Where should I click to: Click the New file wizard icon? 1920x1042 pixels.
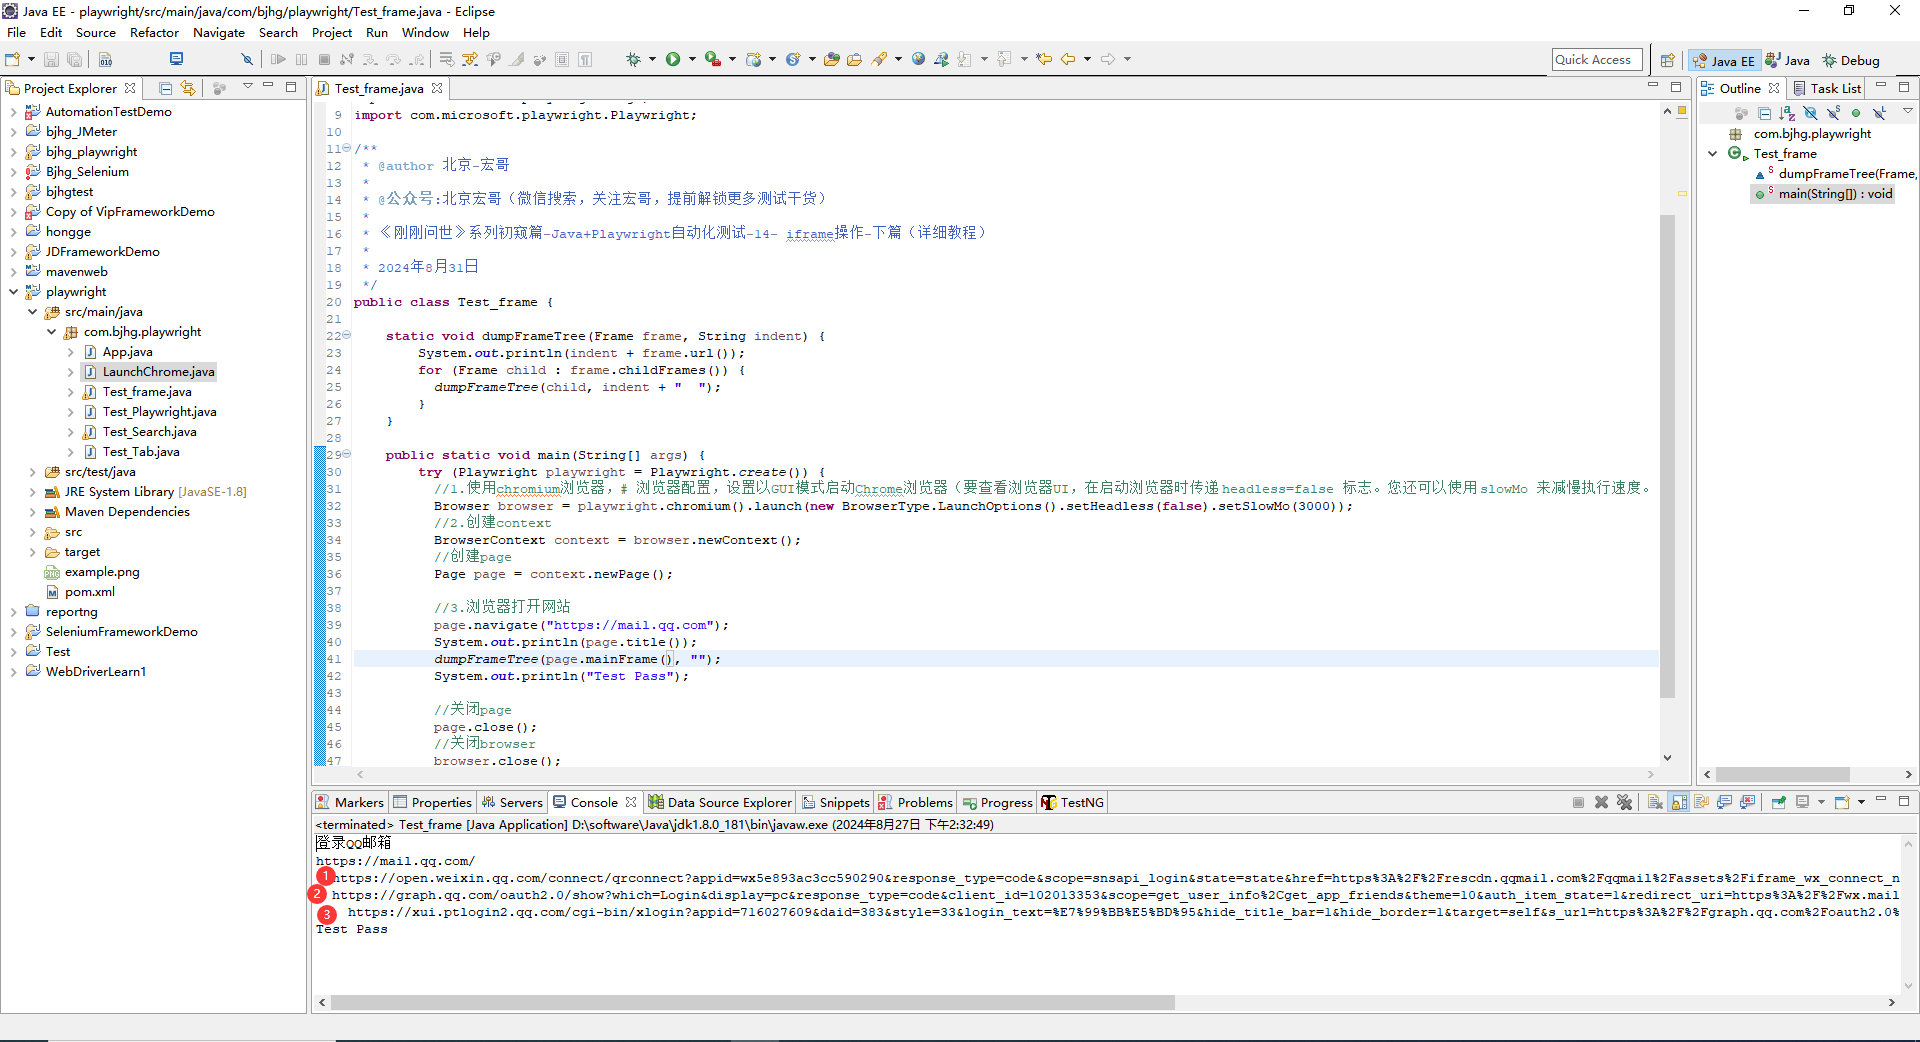click(13, 59)
